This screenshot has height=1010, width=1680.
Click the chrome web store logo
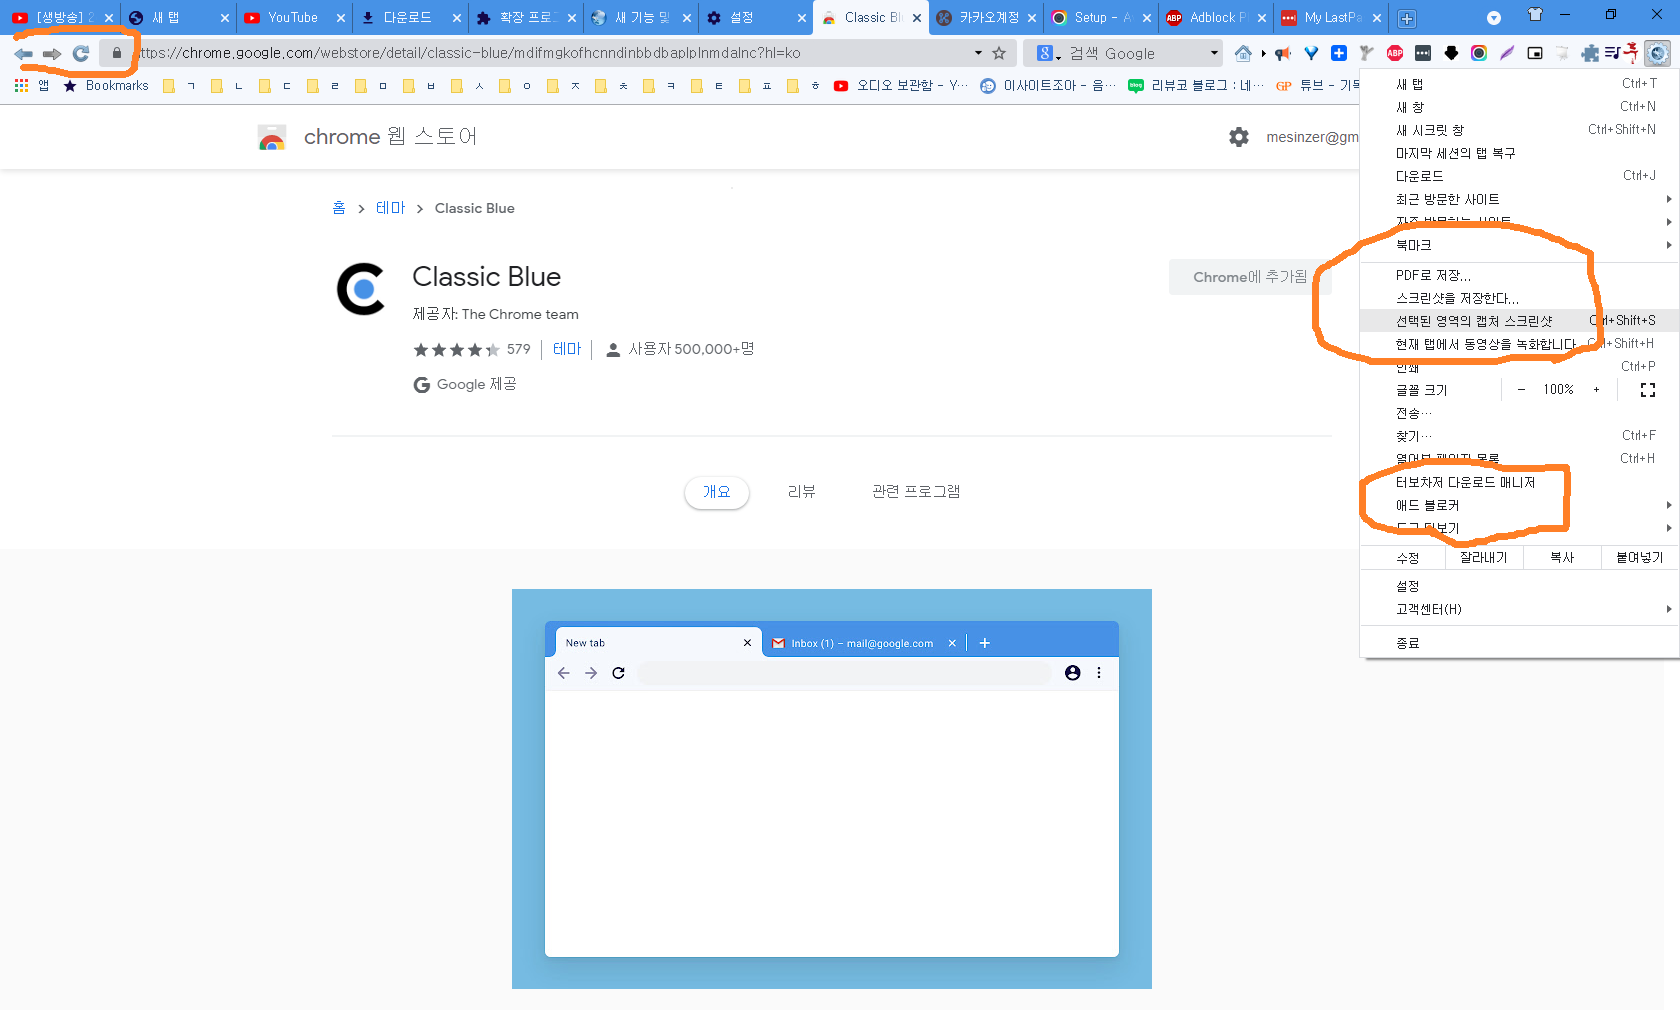click(272, 137)
